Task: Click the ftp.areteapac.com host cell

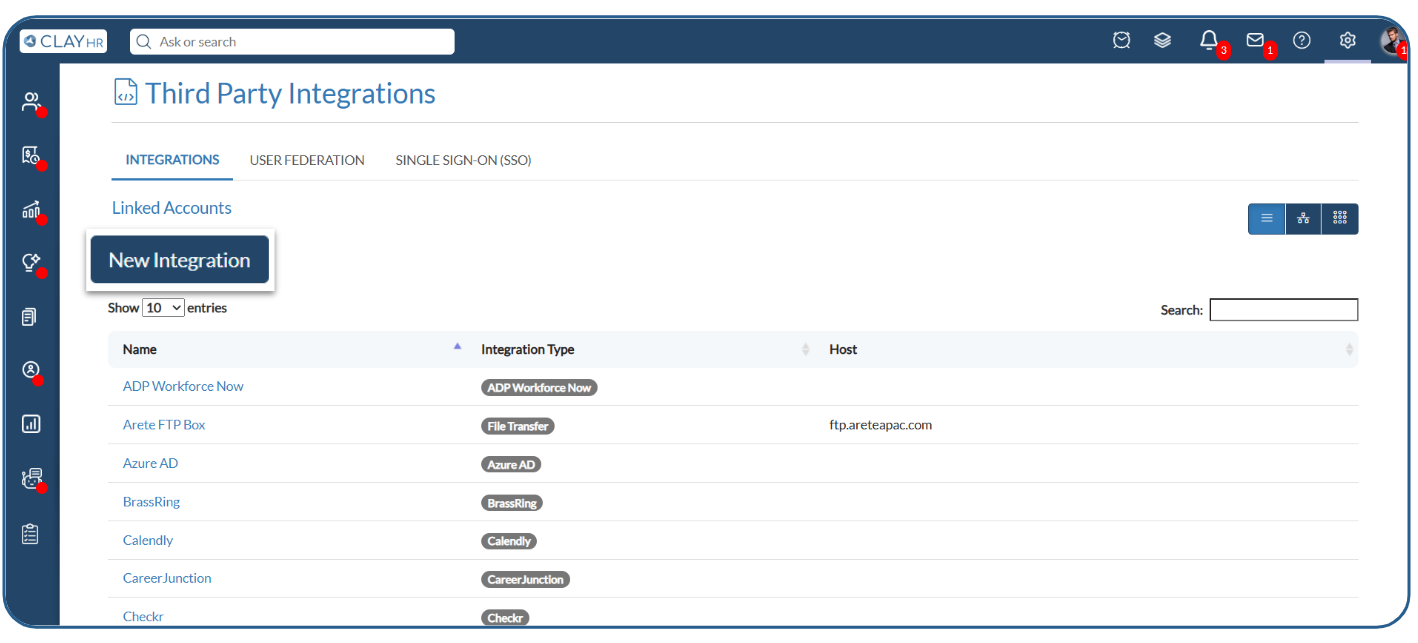Action: [x=881, y=425]
